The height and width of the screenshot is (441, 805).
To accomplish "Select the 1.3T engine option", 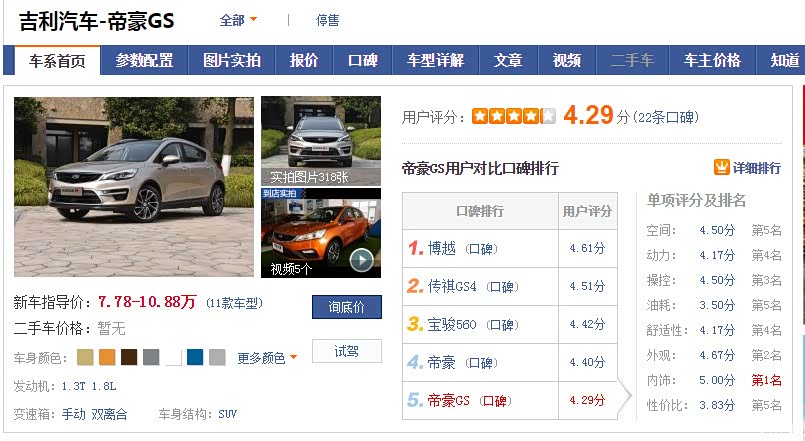I will click(x=73, y=386).
